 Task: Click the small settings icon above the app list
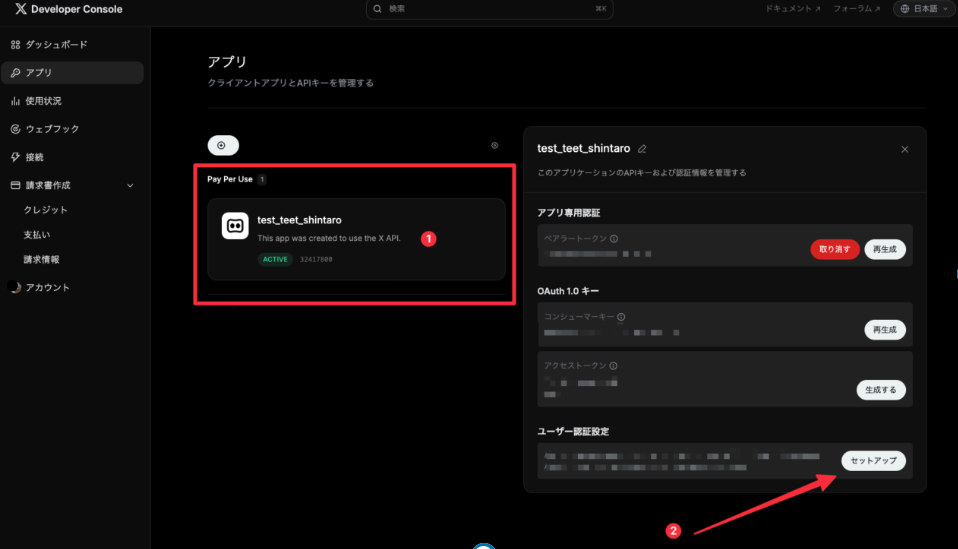pyautogui.click(x=494, y=145)
